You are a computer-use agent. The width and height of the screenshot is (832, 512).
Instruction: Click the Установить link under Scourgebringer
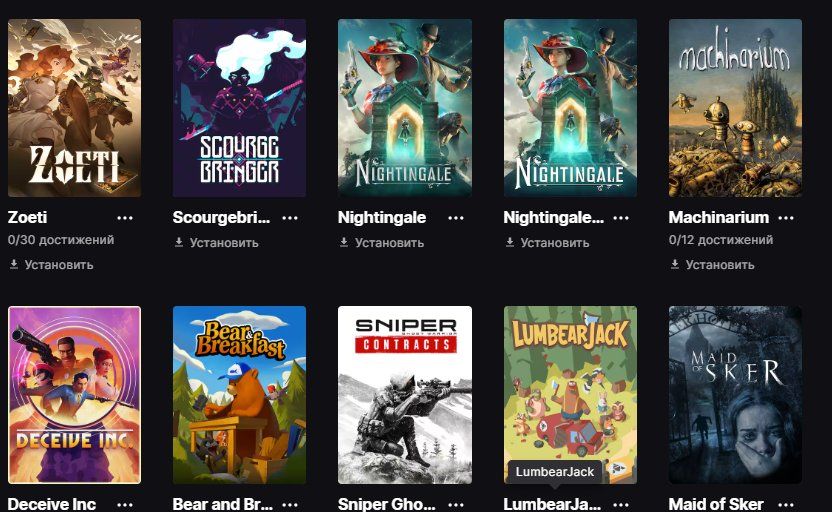click(224, 243)
